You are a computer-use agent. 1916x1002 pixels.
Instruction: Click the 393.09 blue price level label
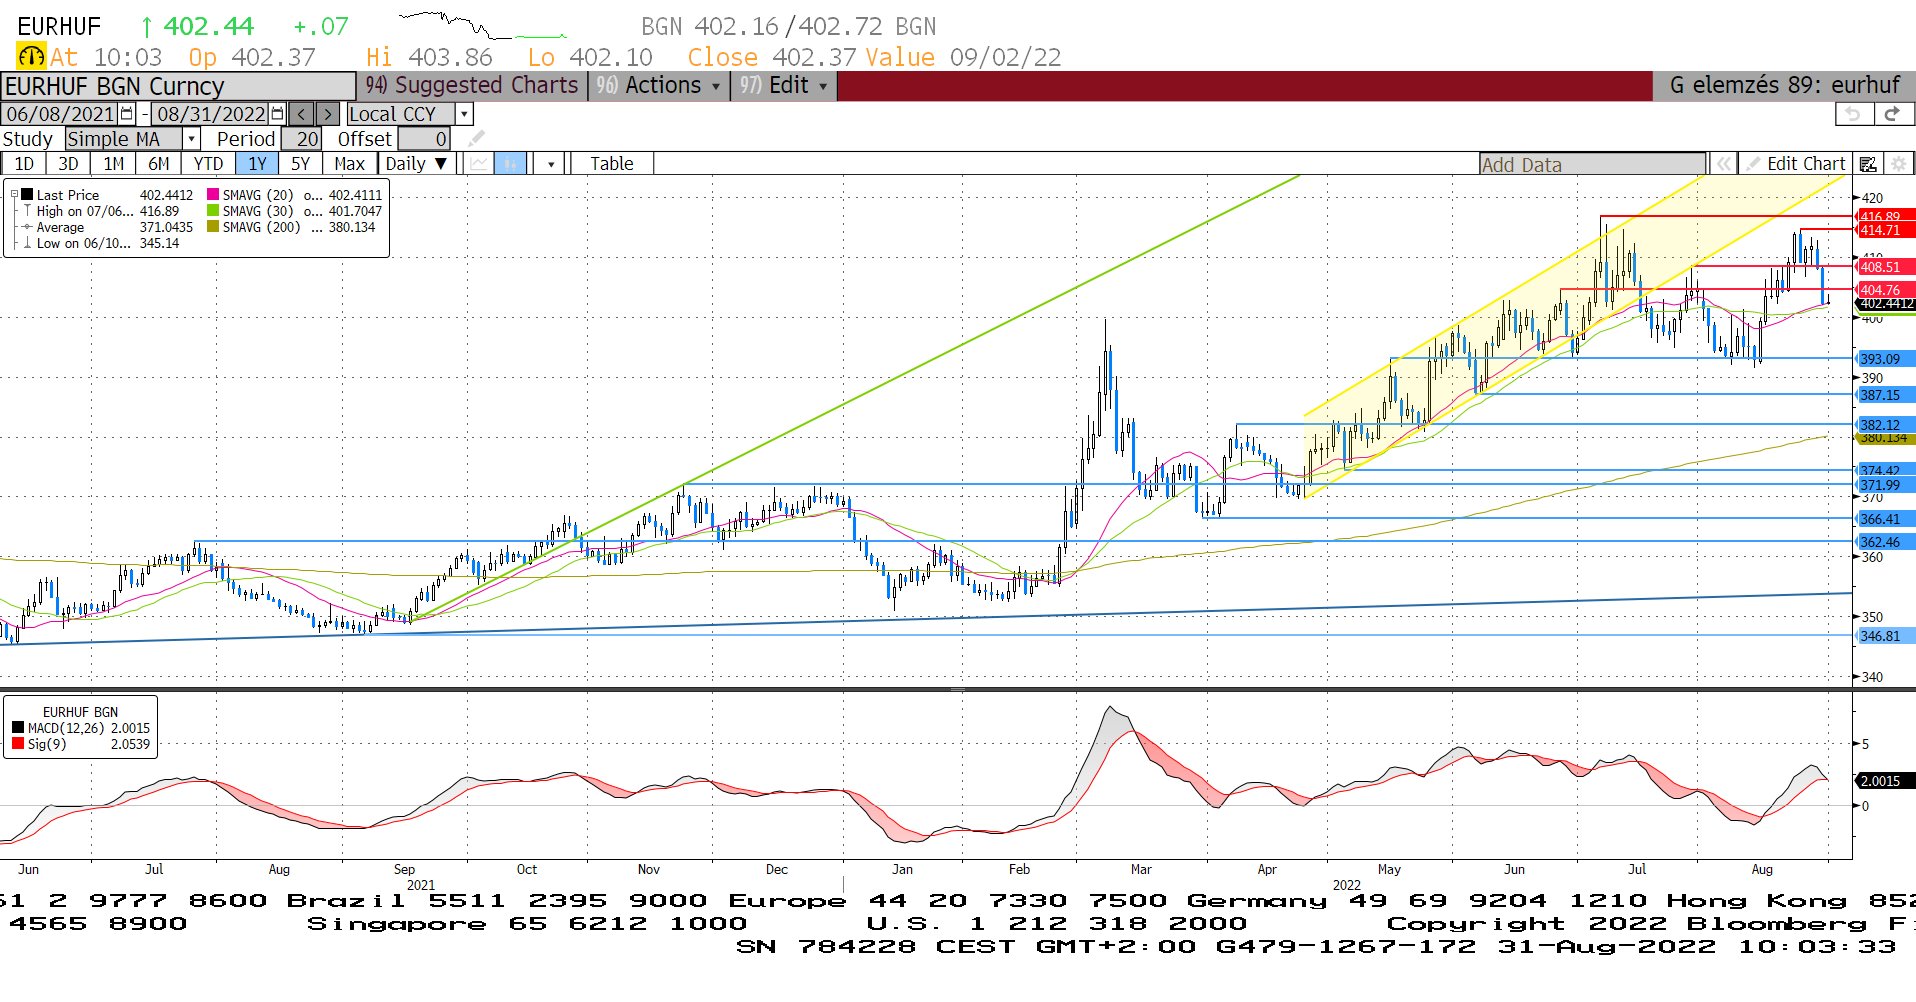click(x=1885, y=359)
